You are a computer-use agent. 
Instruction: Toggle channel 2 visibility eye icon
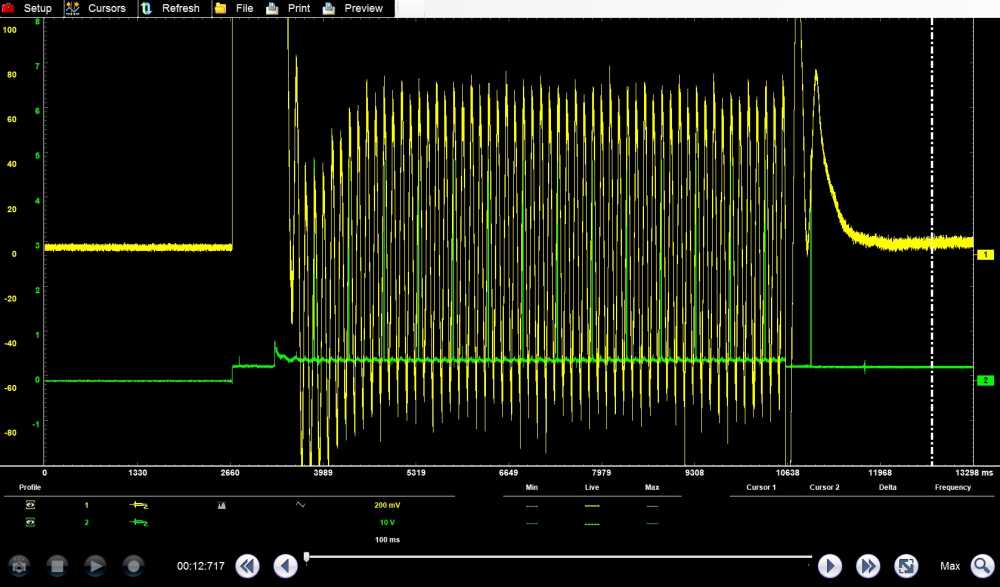(30, 523)
